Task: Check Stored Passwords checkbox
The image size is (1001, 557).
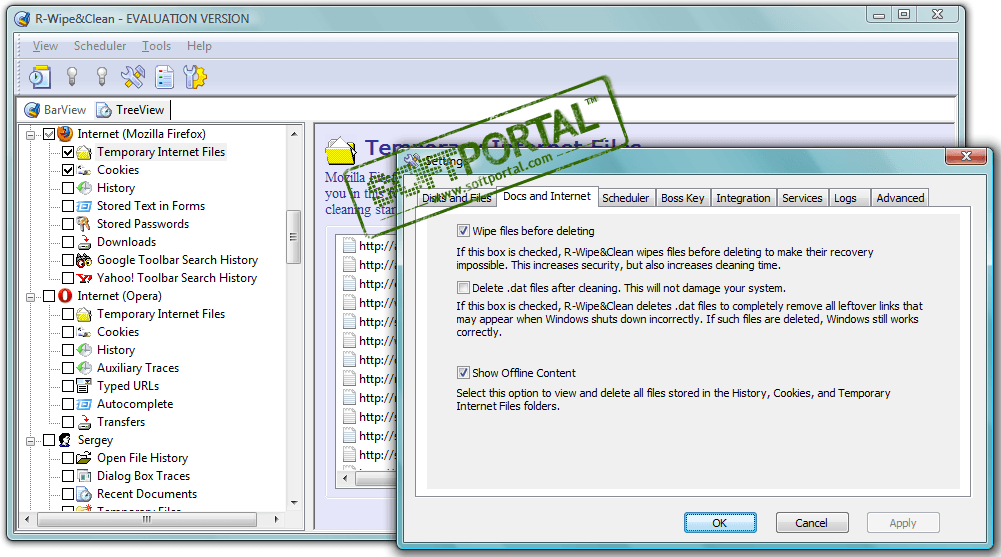Action: 68,224
